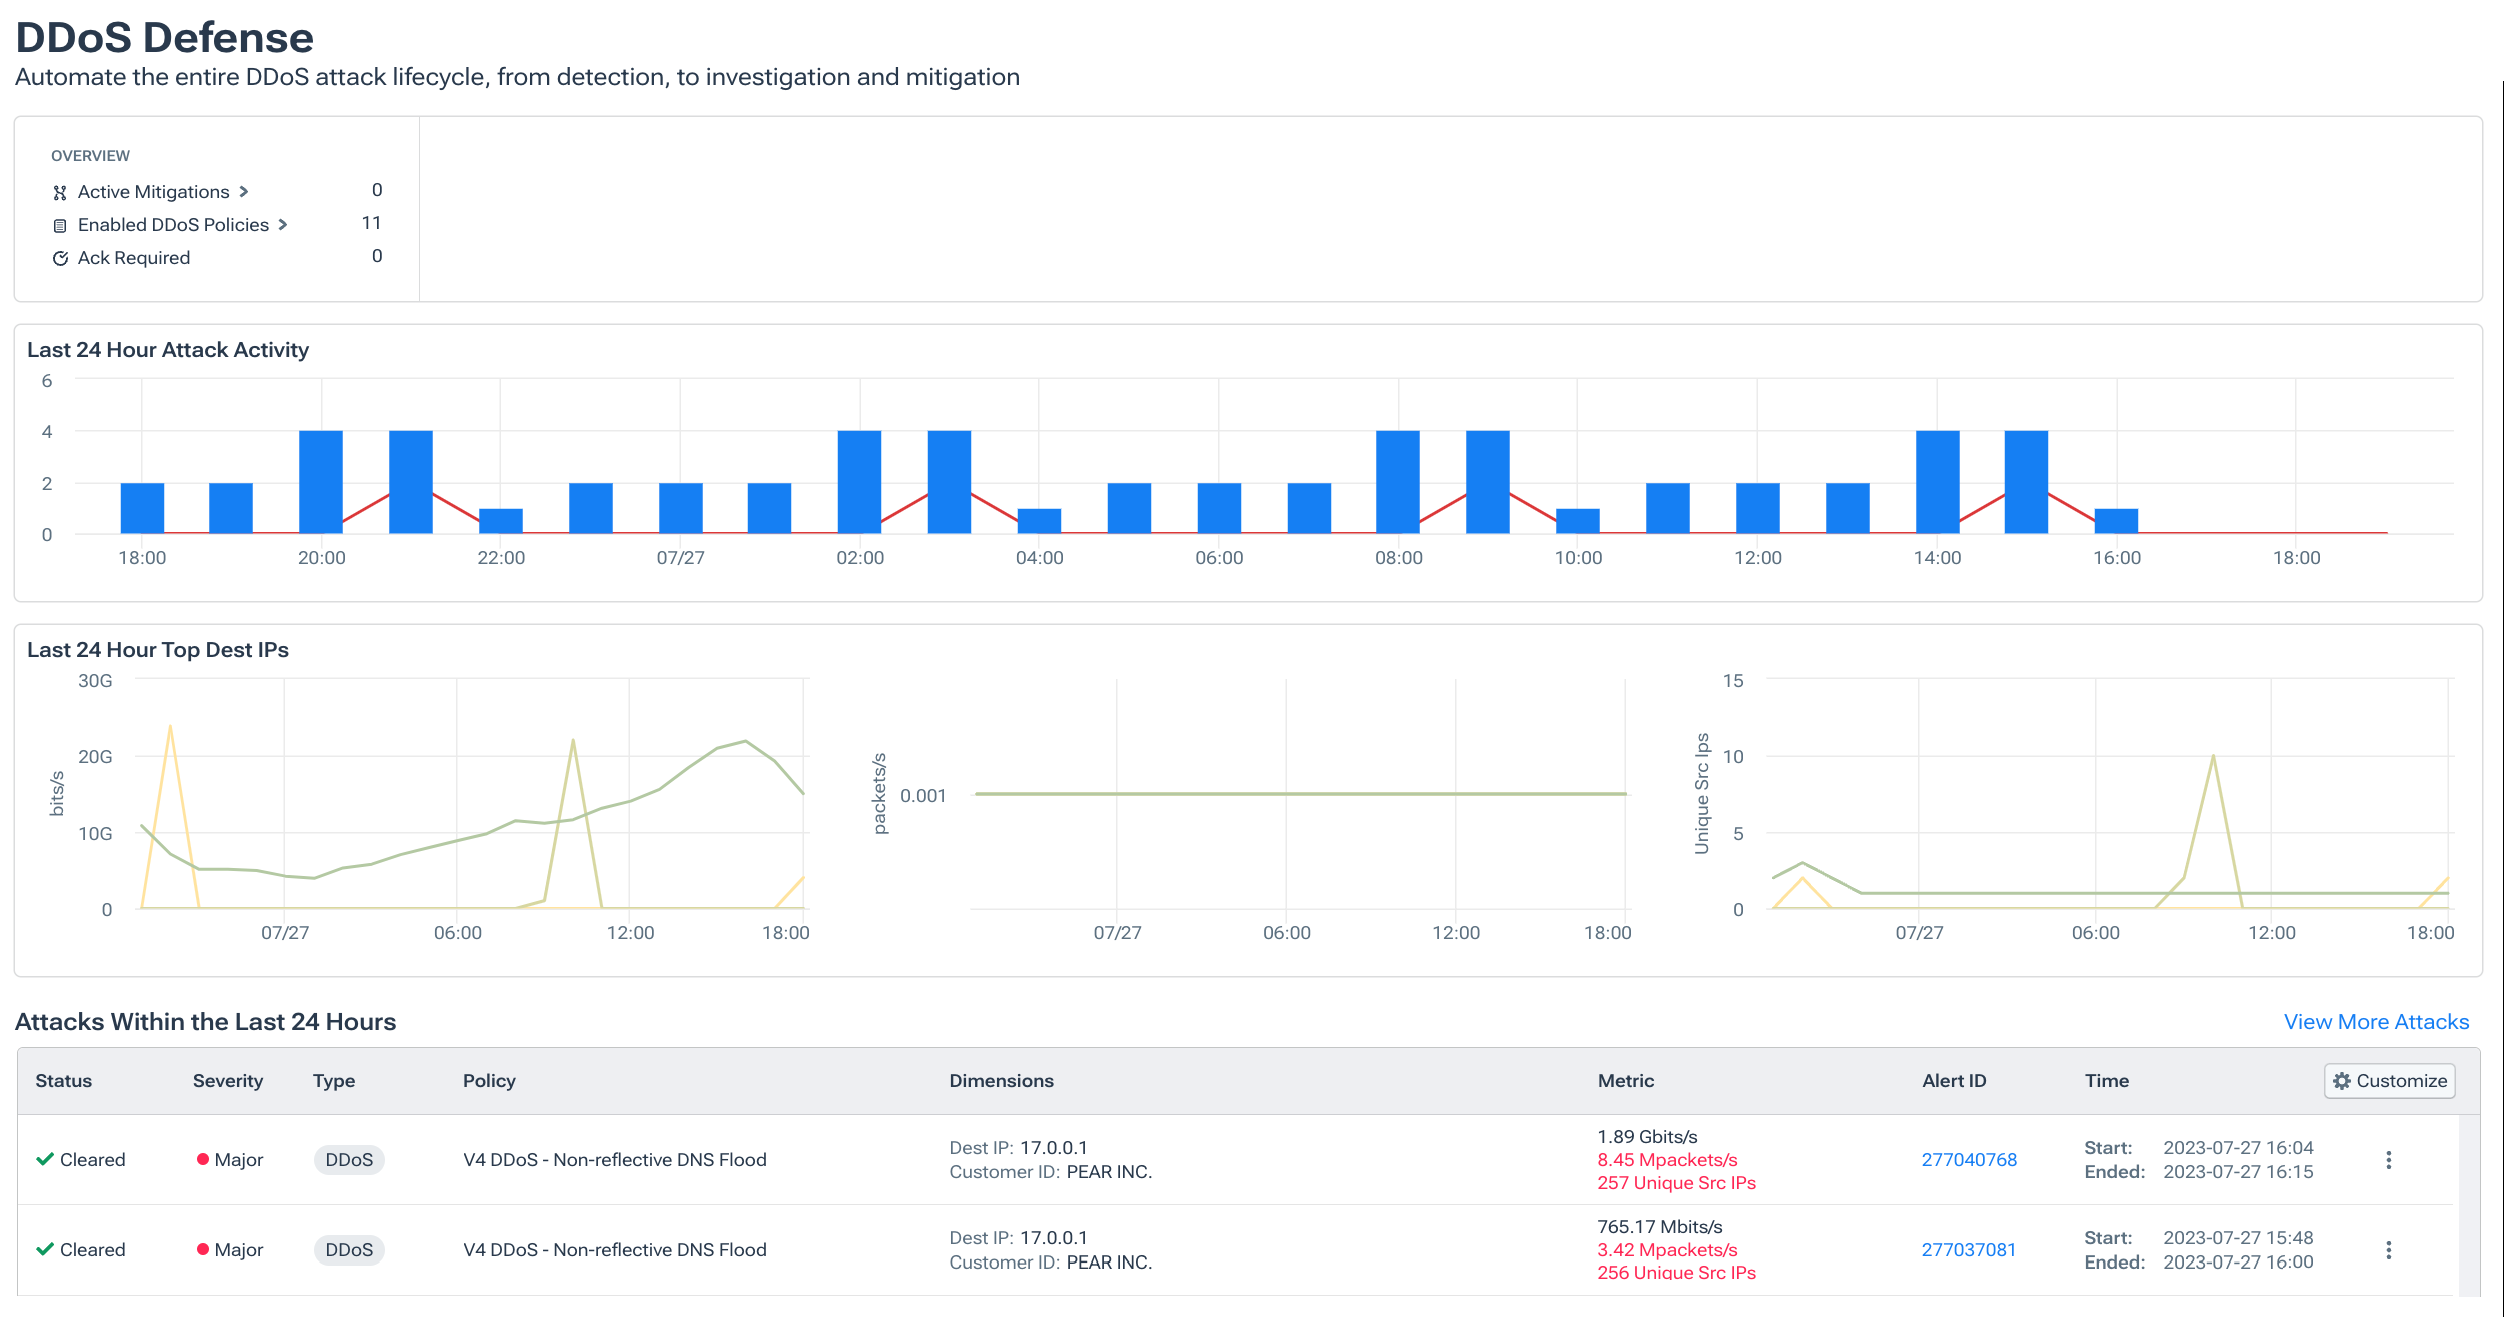Viewport: 2504px width, 1317px height.
Task: Click the tallest bar near 20:00 in Attack Activity chart
Action: (321, 480)
